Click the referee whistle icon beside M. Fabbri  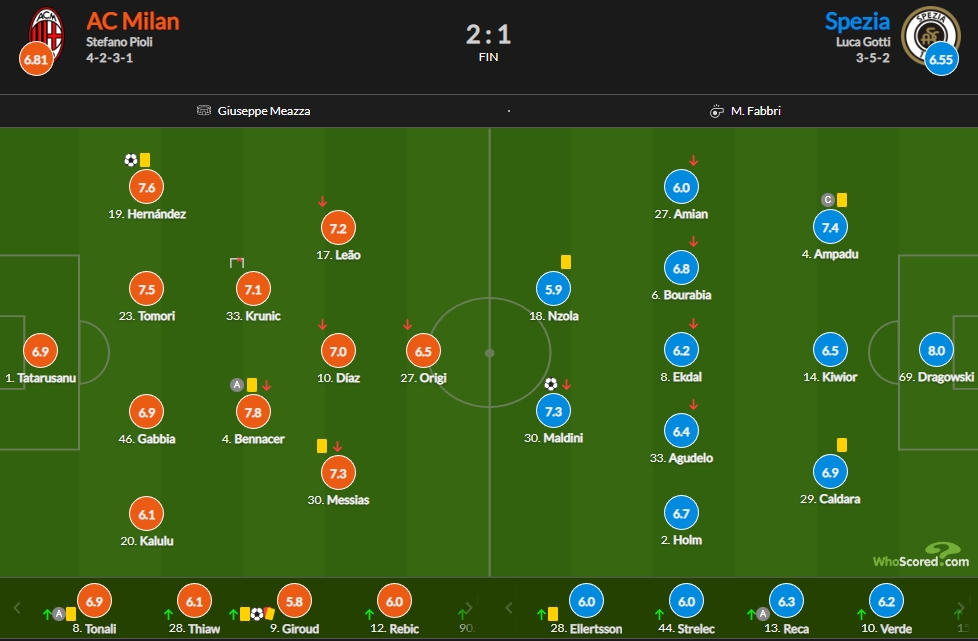pyautogui.click(x=715, y=111)
